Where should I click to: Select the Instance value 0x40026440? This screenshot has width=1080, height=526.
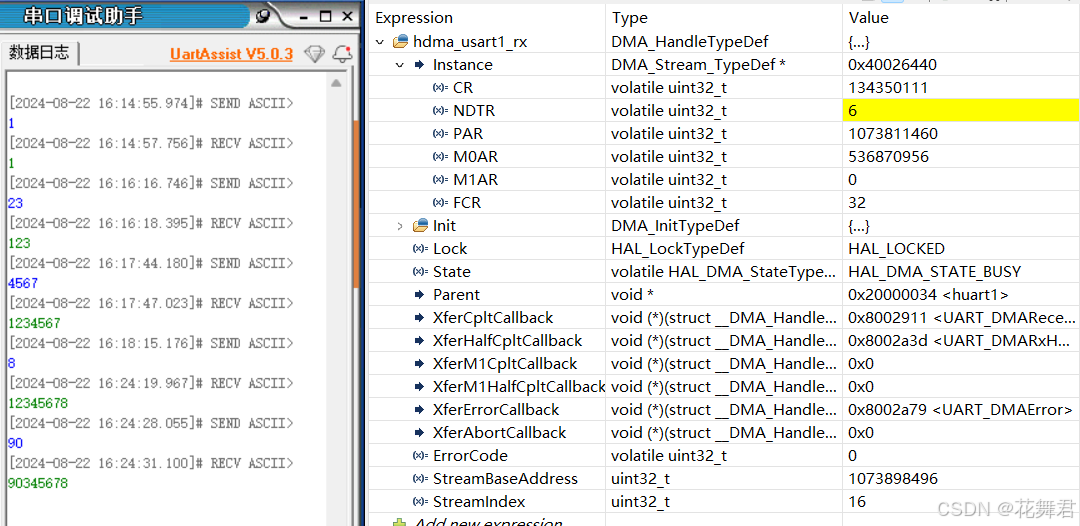click(892, 65)
